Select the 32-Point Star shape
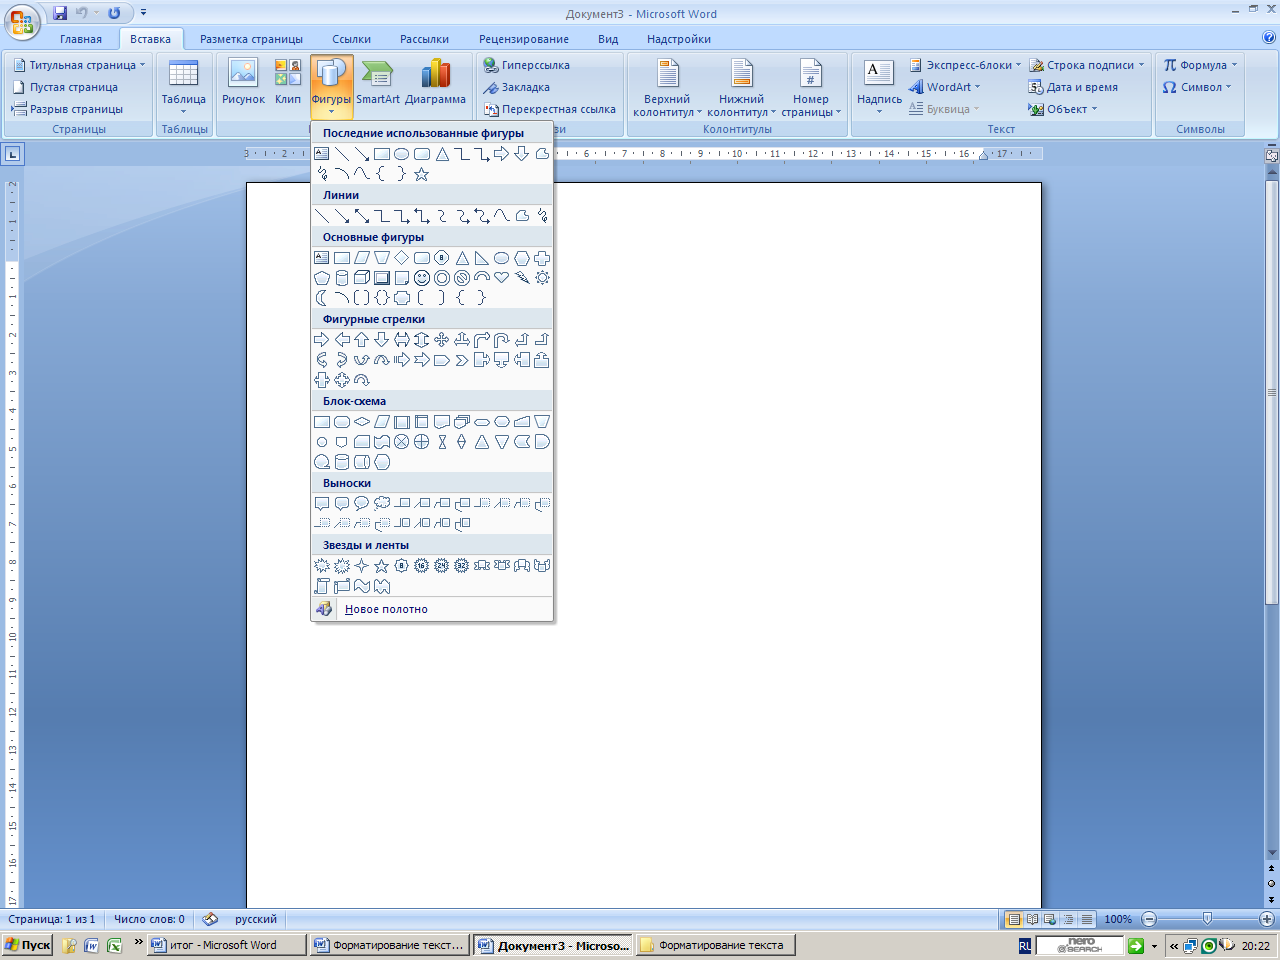 click(x=462, y=566)
